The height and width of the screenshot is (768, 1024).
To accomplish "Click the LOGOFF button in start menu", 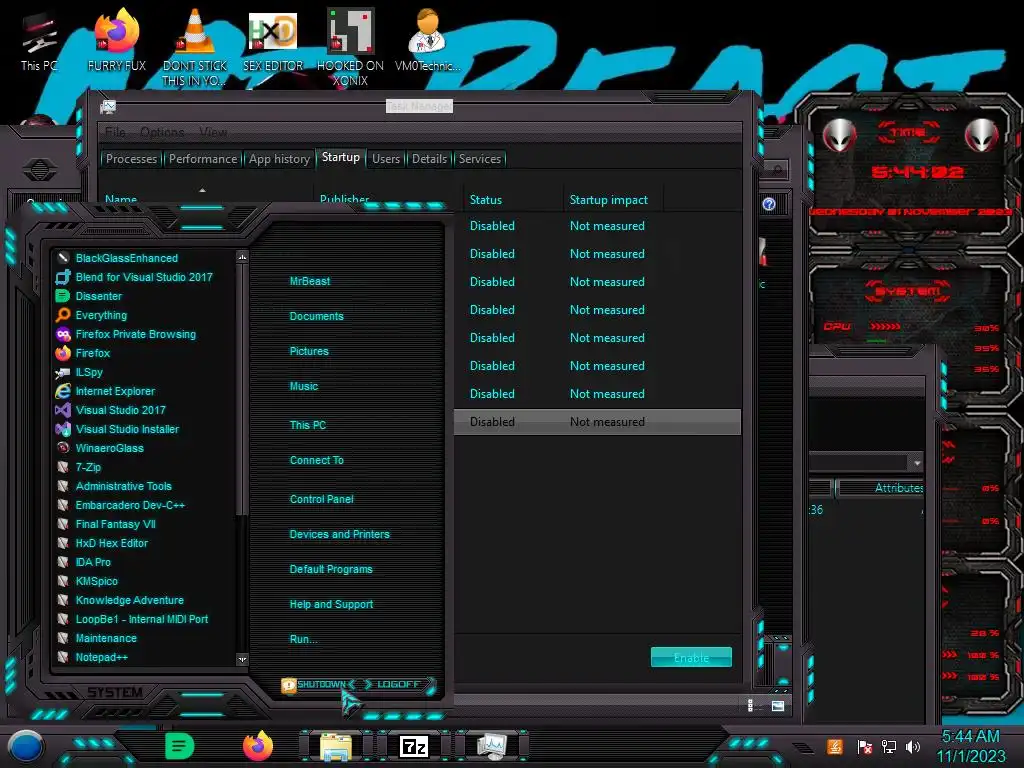I will point(398,684).
